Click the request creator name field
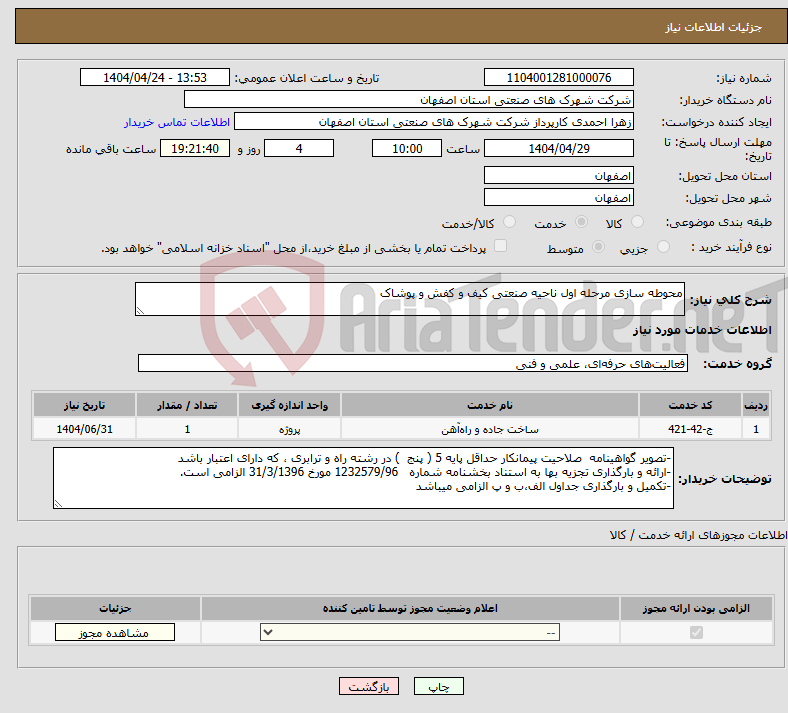This screenshot has width=788, height=713. click(x=434, y=122)
